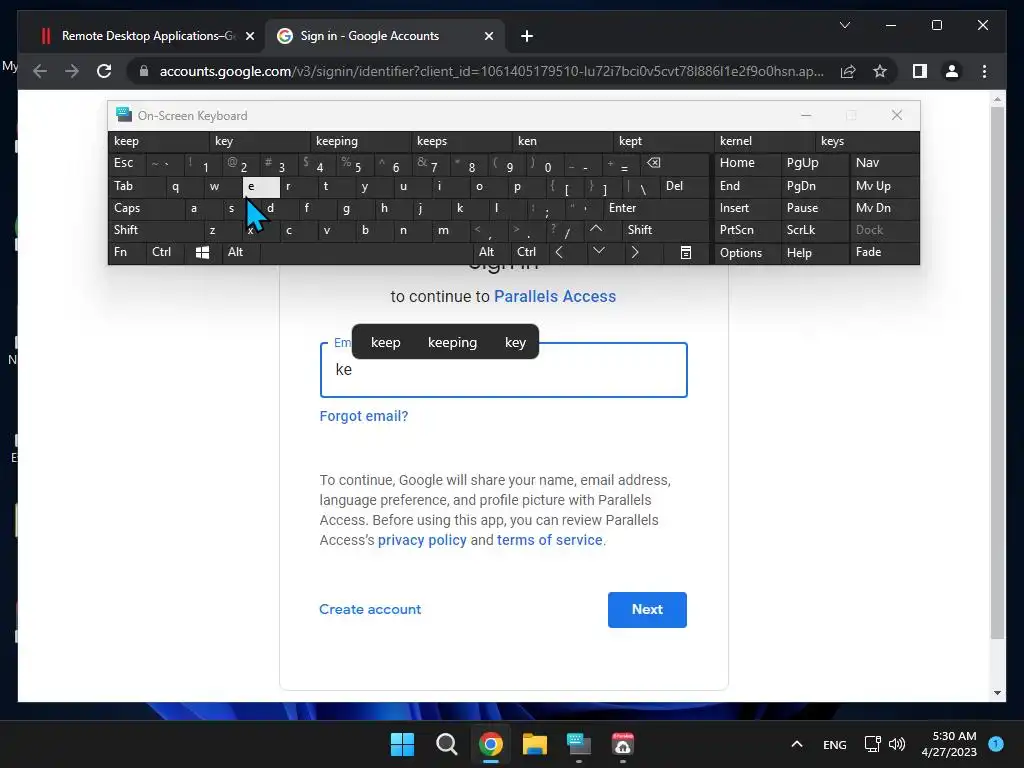The image size is (1024, 768).
Task: Click the Chrome forward arrow
Action: [x=72, y=71]
